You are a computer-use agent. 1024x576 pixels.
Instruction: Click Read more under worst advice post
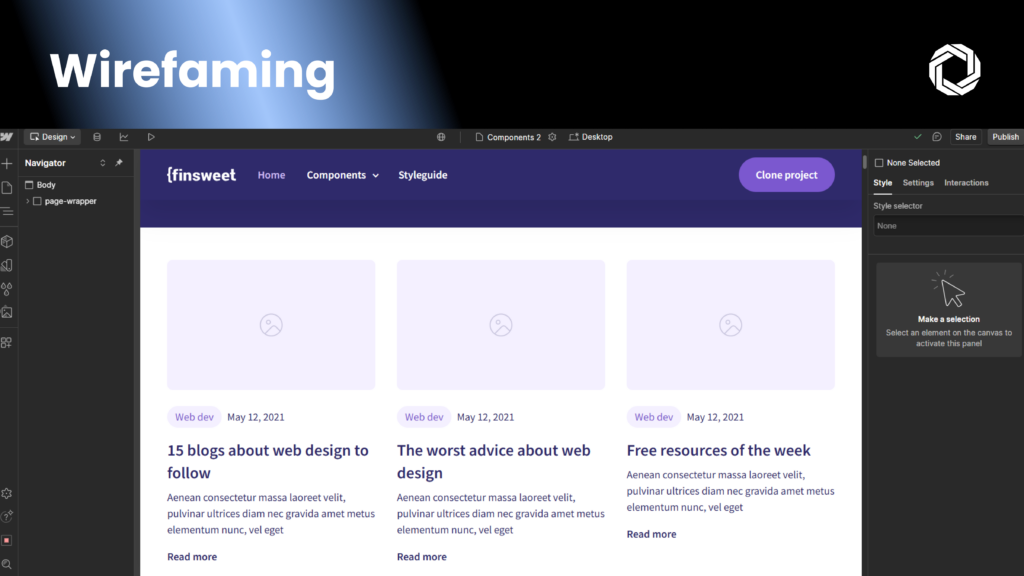422,556
